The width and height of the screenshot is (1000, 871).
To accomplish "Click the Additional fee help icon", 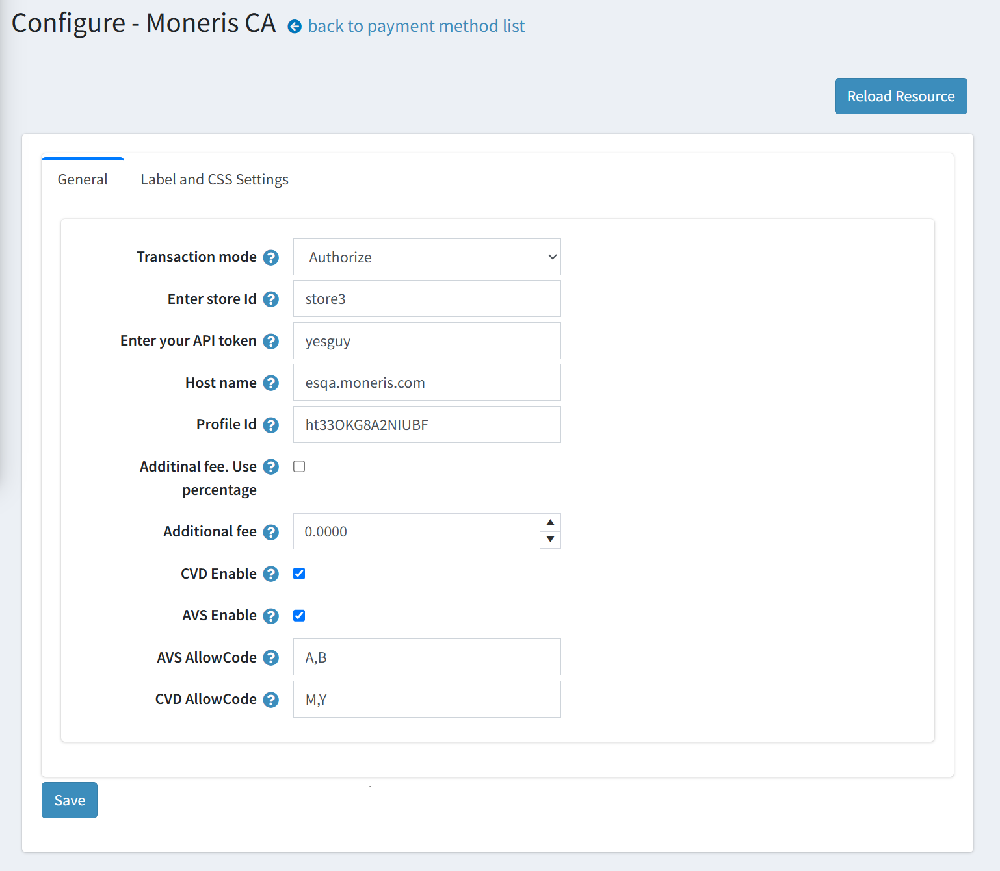I will point(271,531).
